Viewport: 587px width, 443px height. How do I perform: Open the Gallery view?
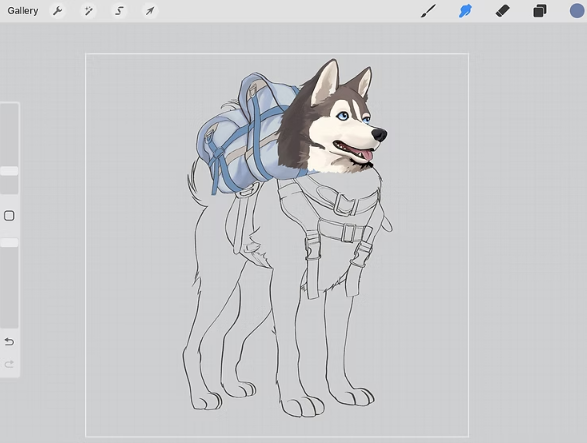[23, 11]
